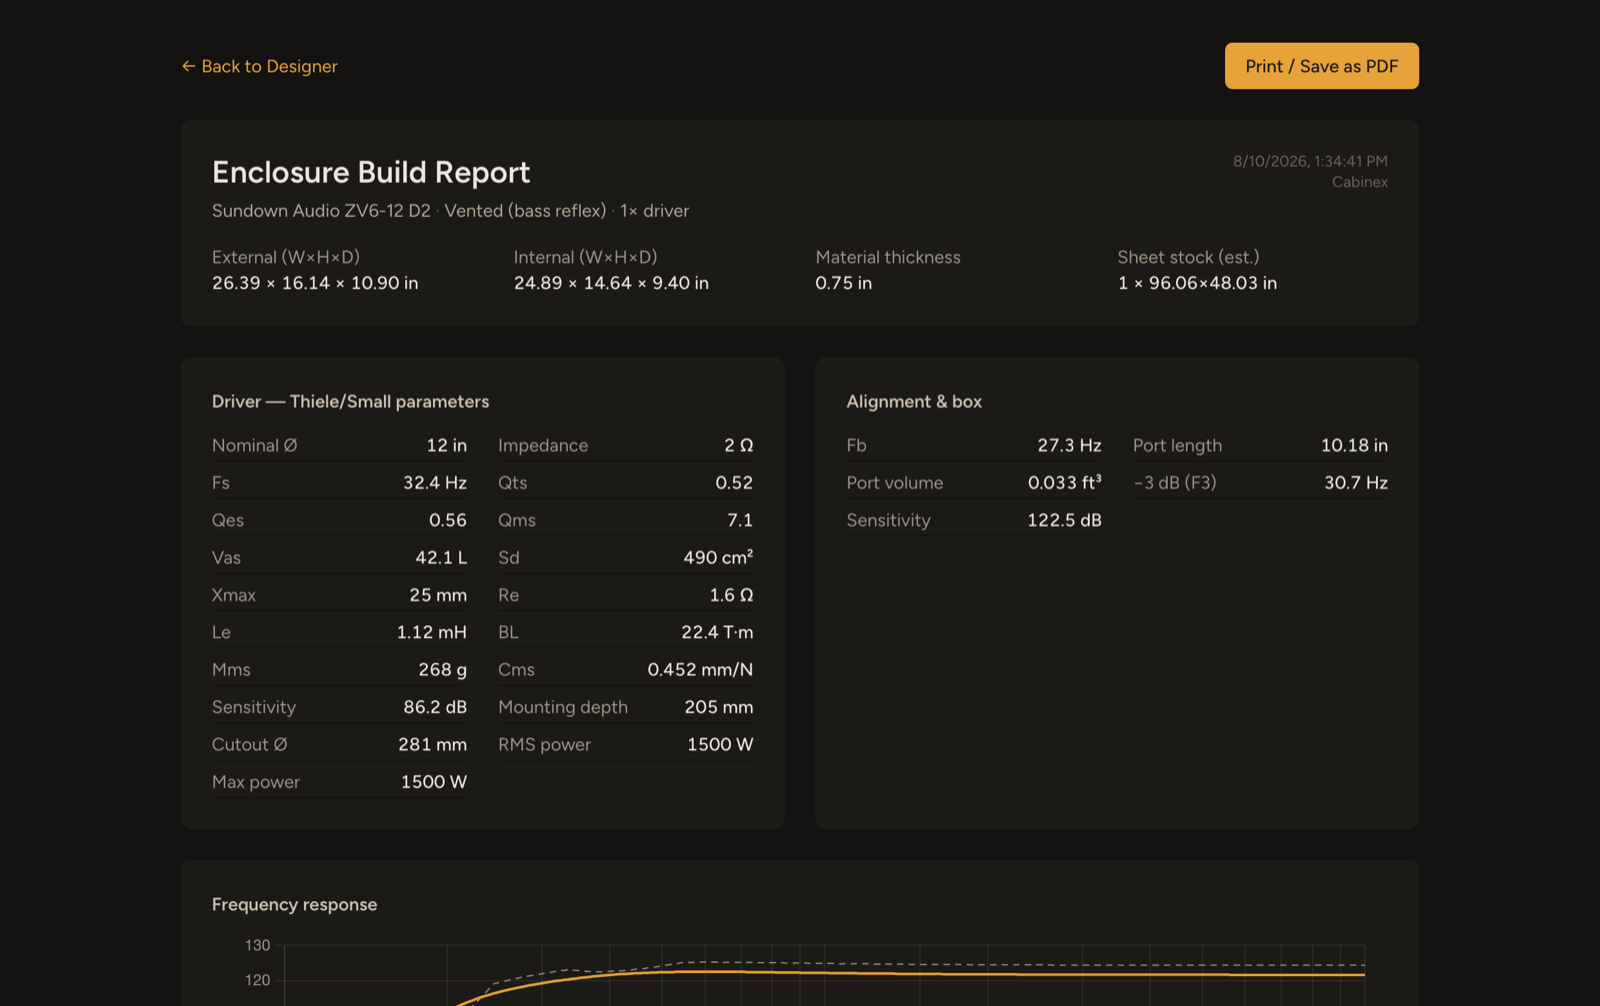
Task: Select the BL value 22.4 T·m
Action: click(x=717, y=632)
